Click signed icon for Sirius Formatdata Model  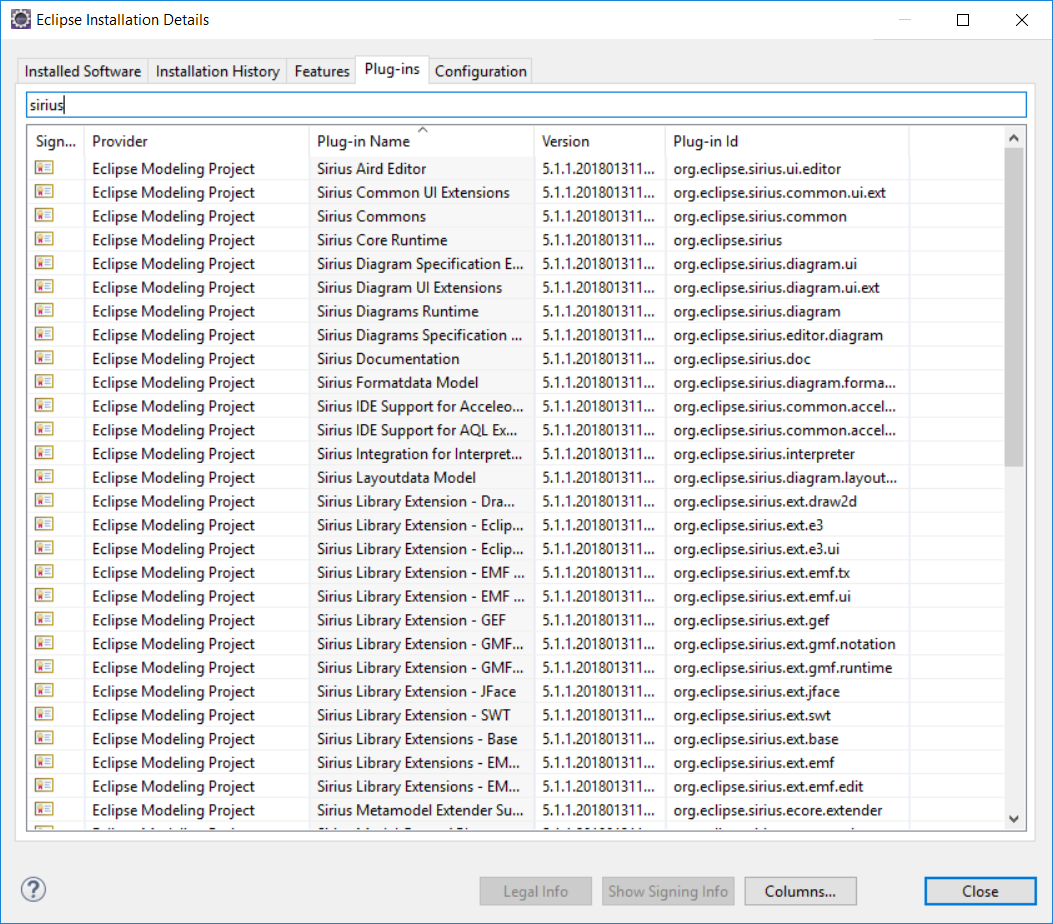(44, 381)
